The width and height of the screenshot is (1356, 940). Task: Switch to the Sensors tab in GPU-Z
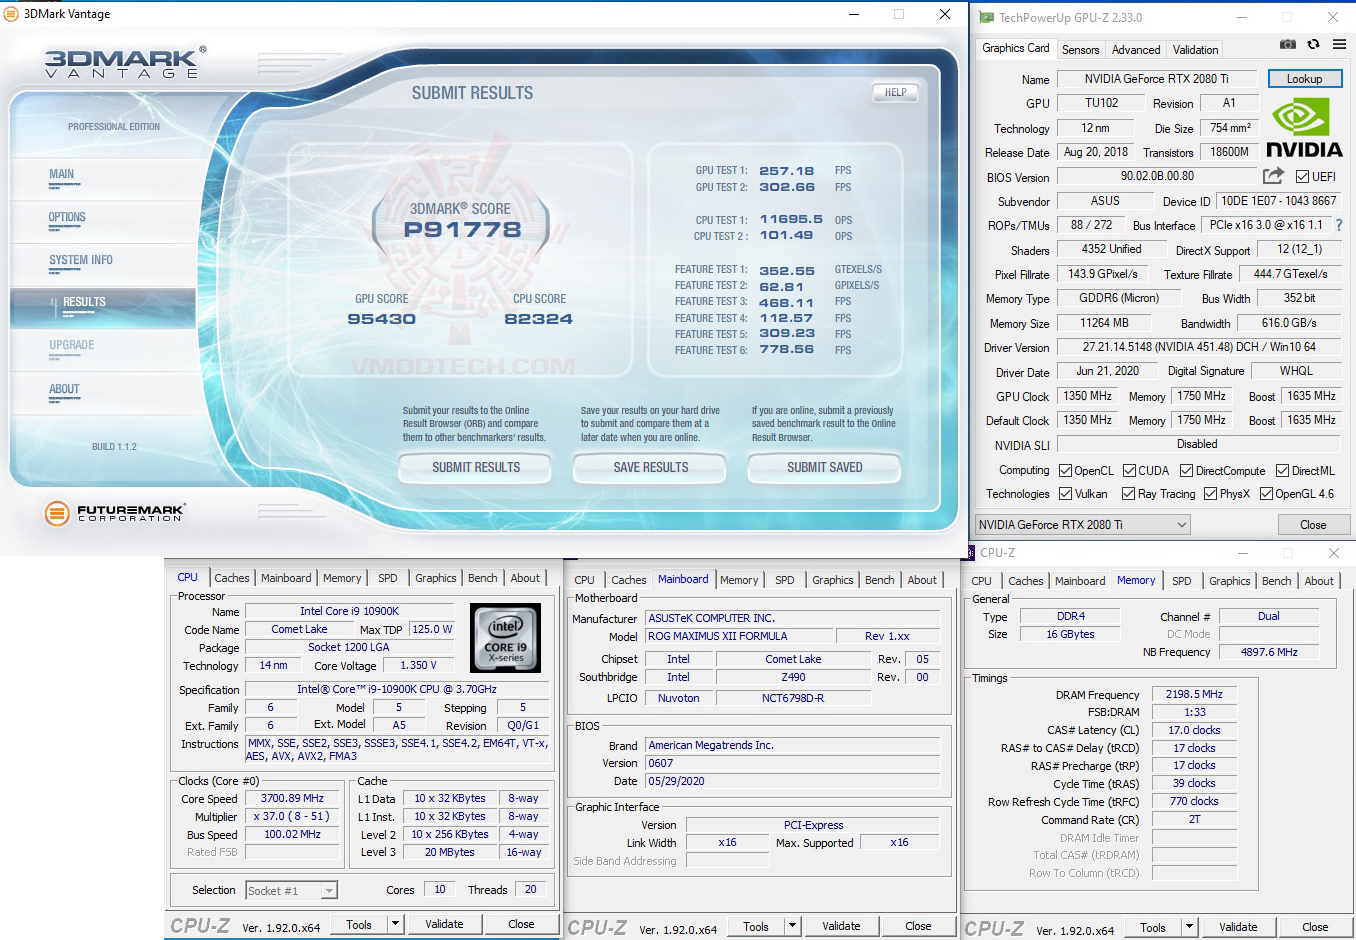[1080, 49]
